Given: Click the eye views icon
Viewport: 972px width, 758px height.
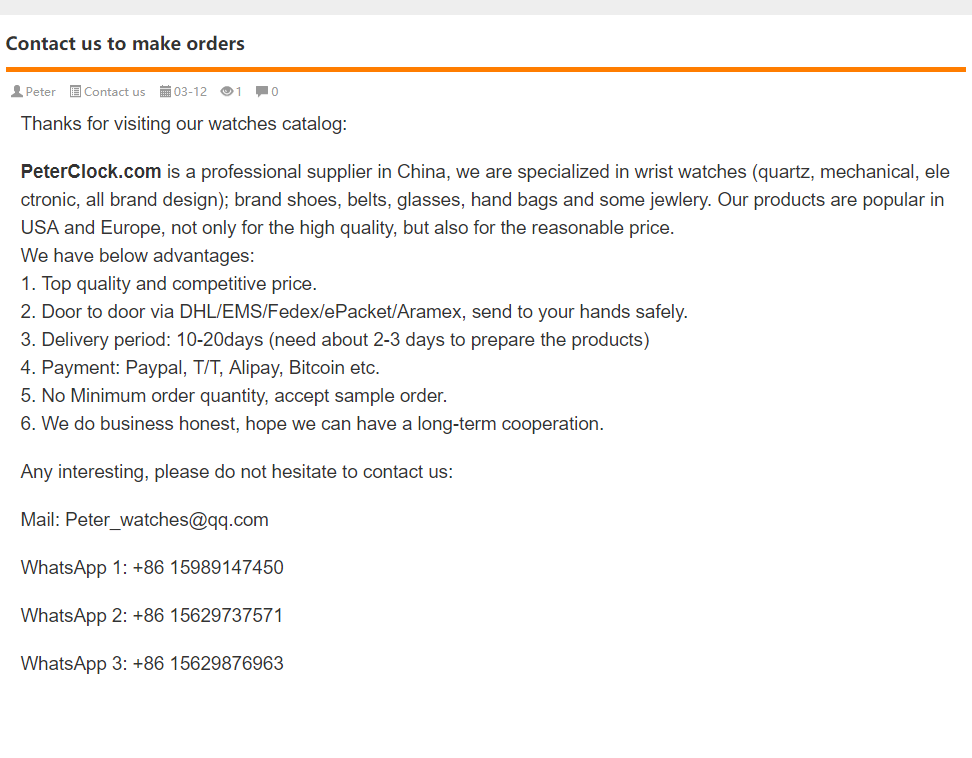Looking at the screenshot, I should point(227,92).
